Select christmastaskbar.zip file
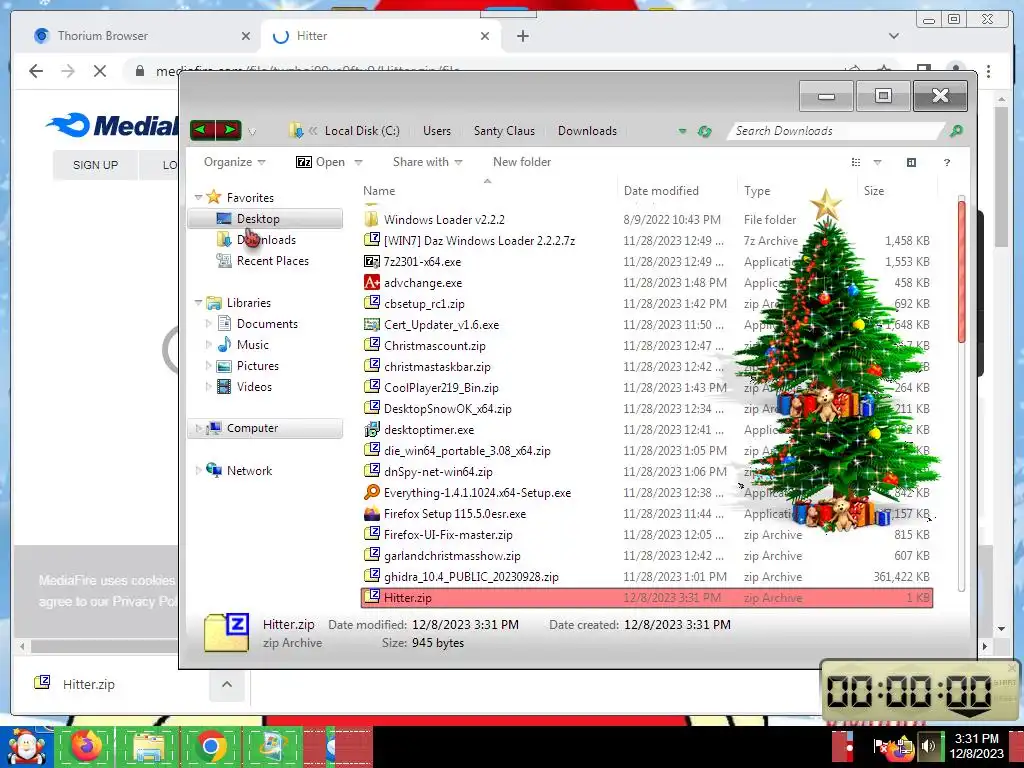1024x768 pixels. [x=437, y=366]
